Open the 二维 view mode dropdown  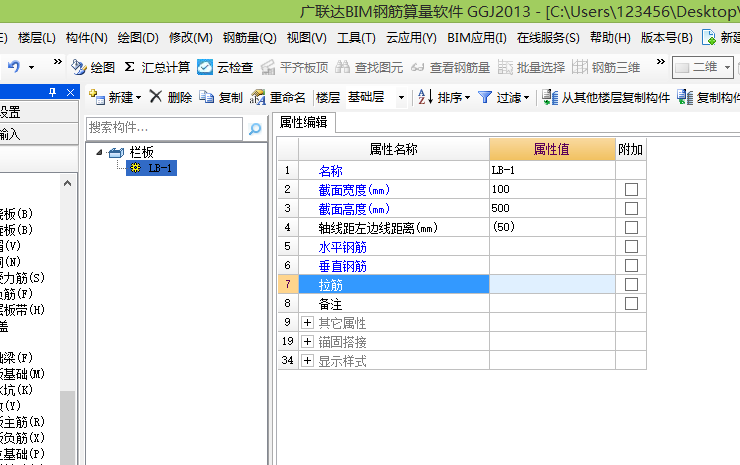[727, 68]
